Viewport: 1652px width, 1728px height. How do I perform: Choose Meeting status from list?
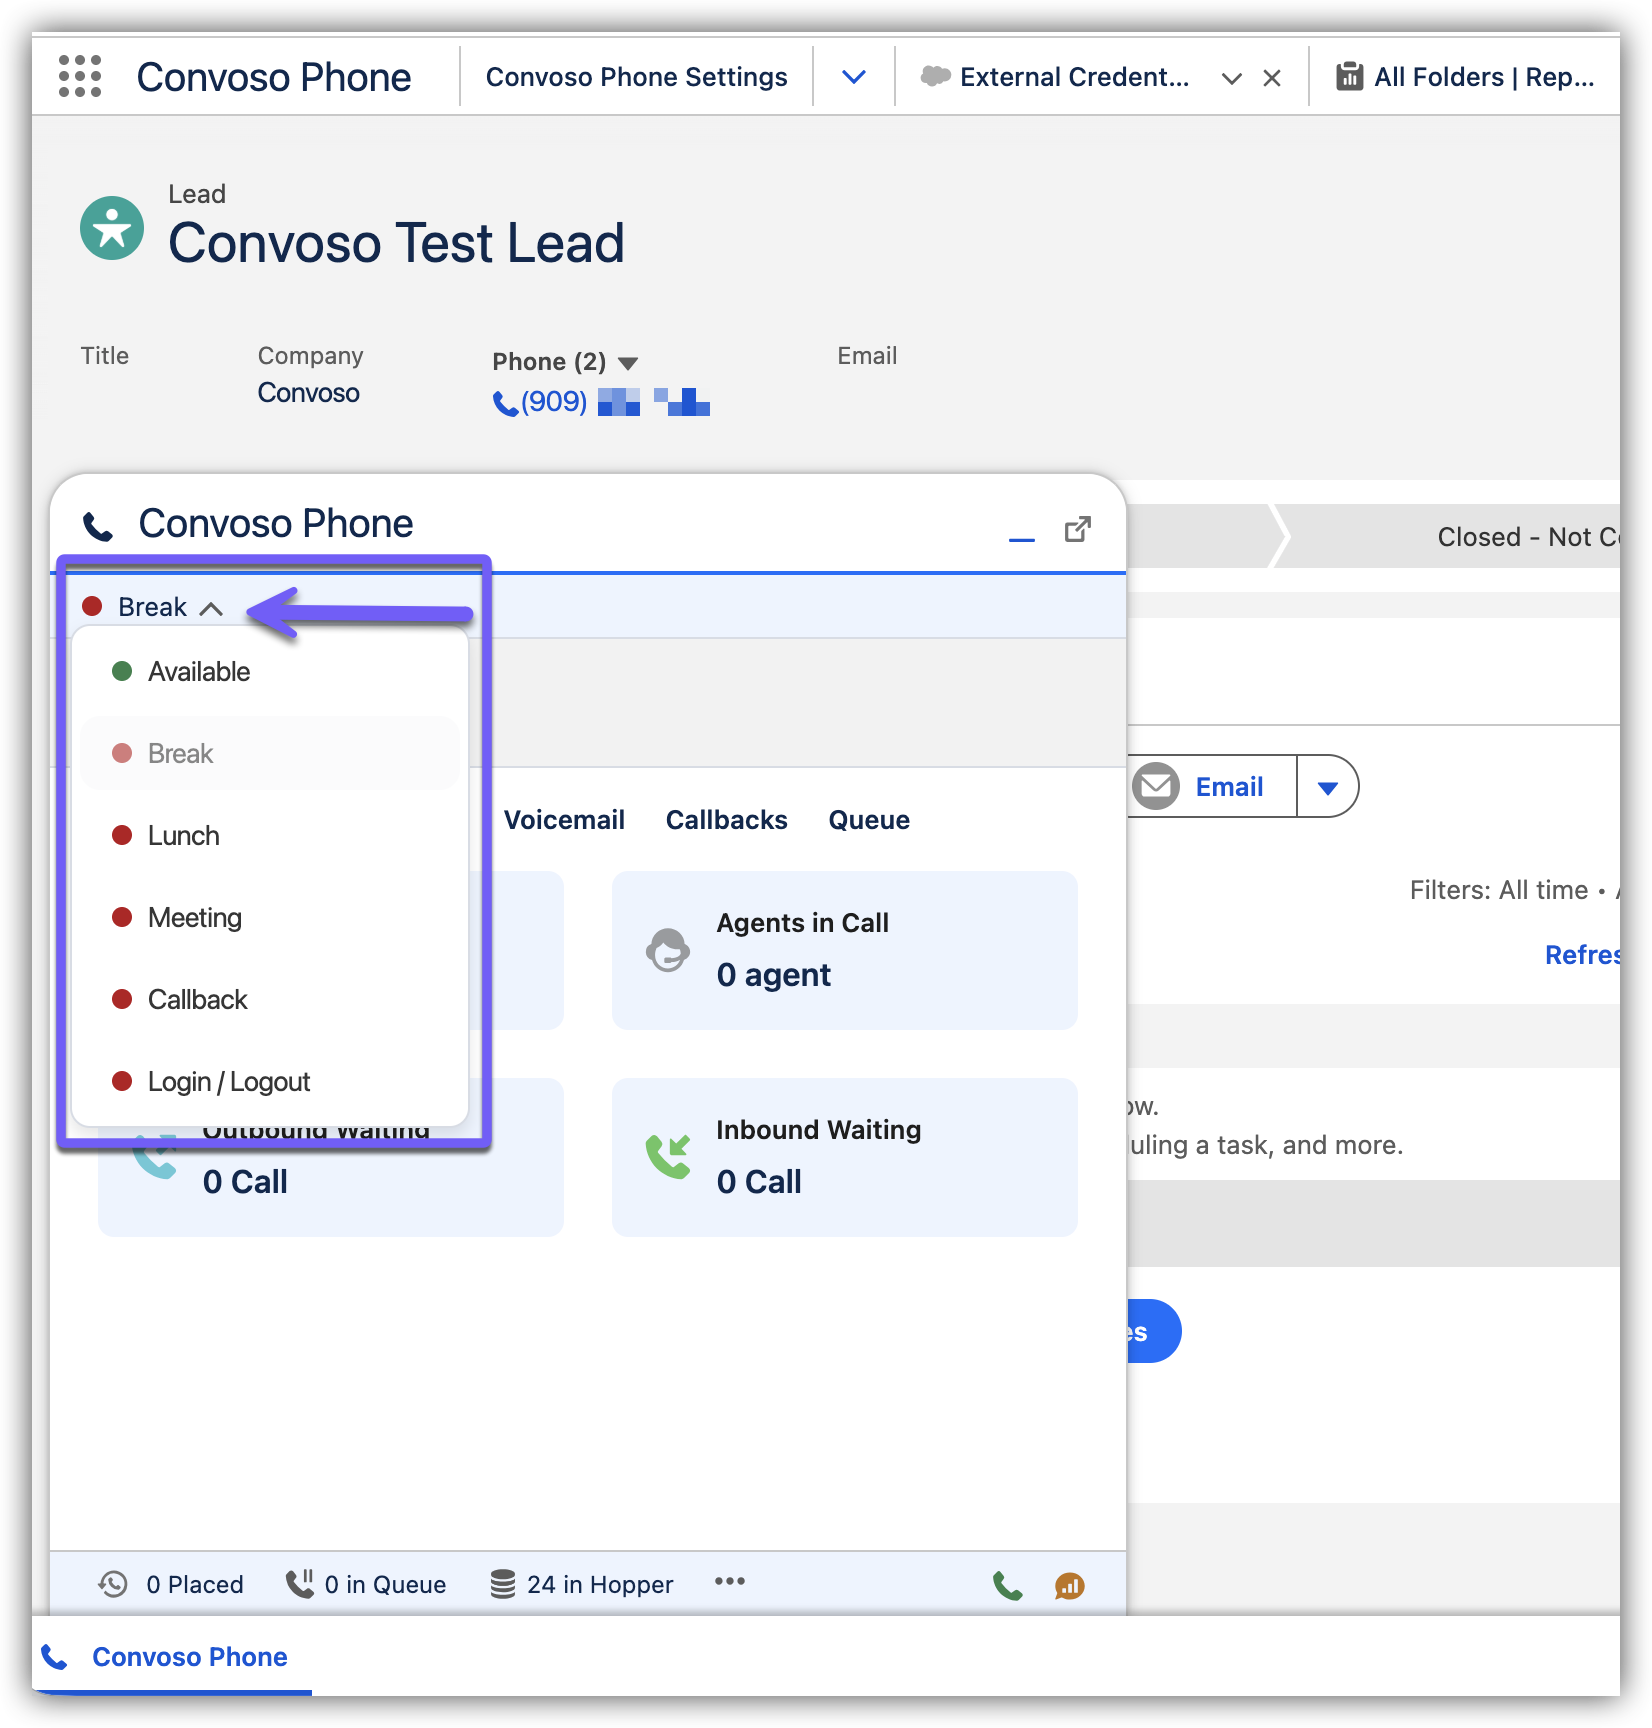[x=195, y=918]
